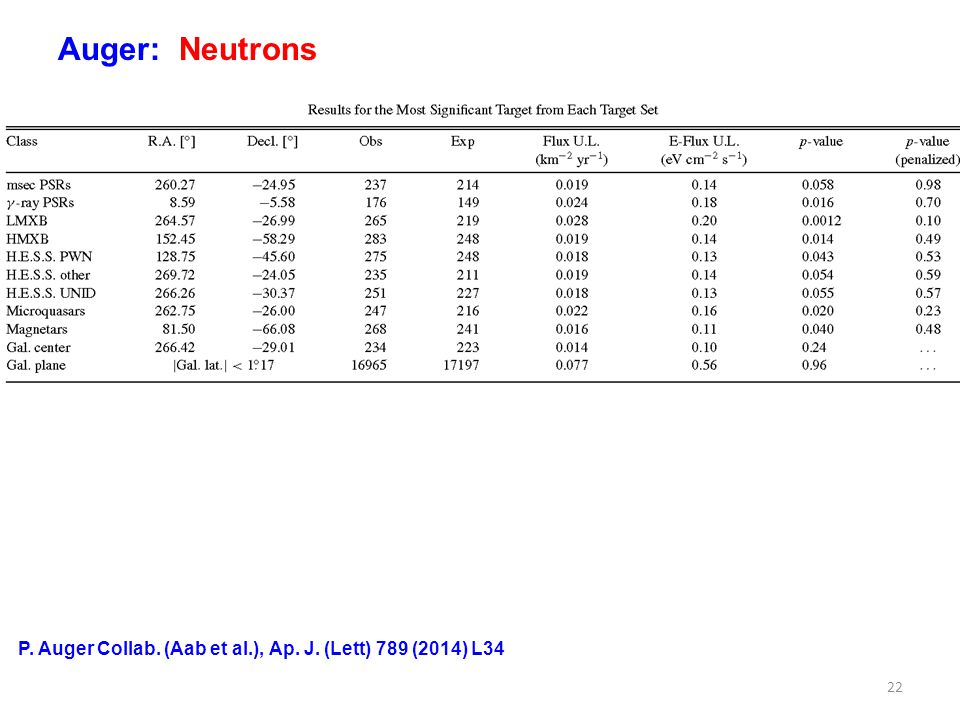Image resolution: width=960 pixels, height=720 pixels.
Task: Select the 'msec PSRs' row label
Action: [39, 185]
